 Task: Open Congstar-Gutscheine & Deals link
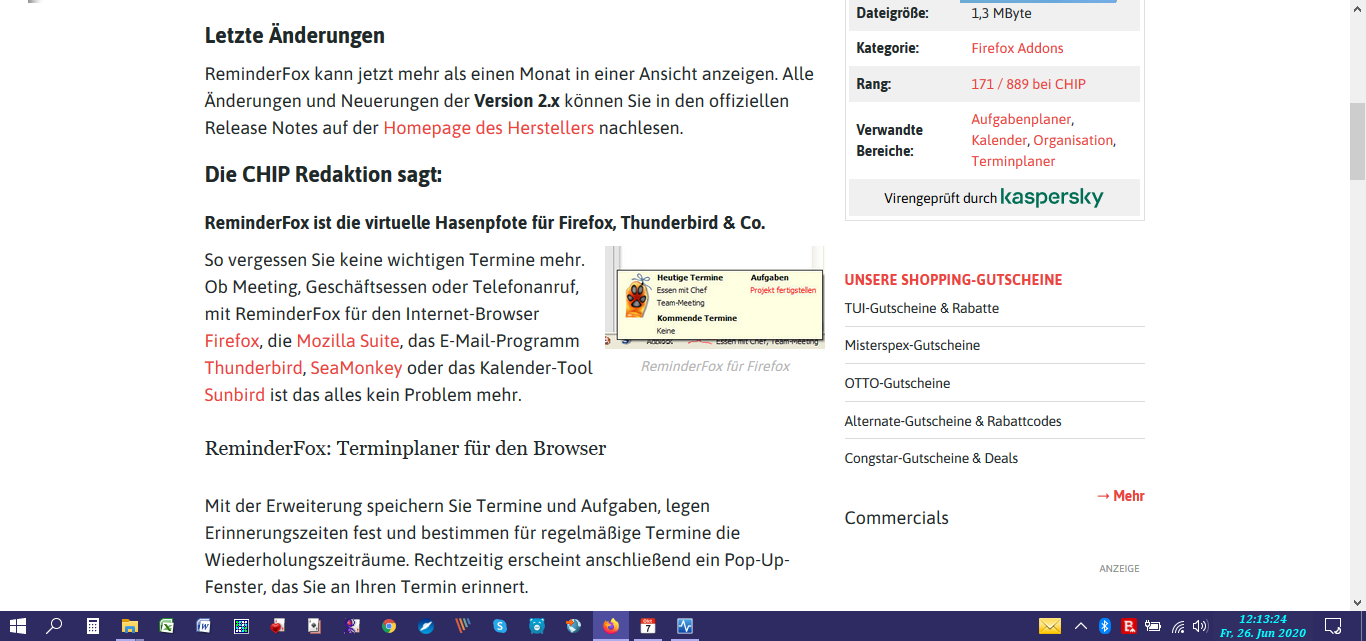point(931,458)
